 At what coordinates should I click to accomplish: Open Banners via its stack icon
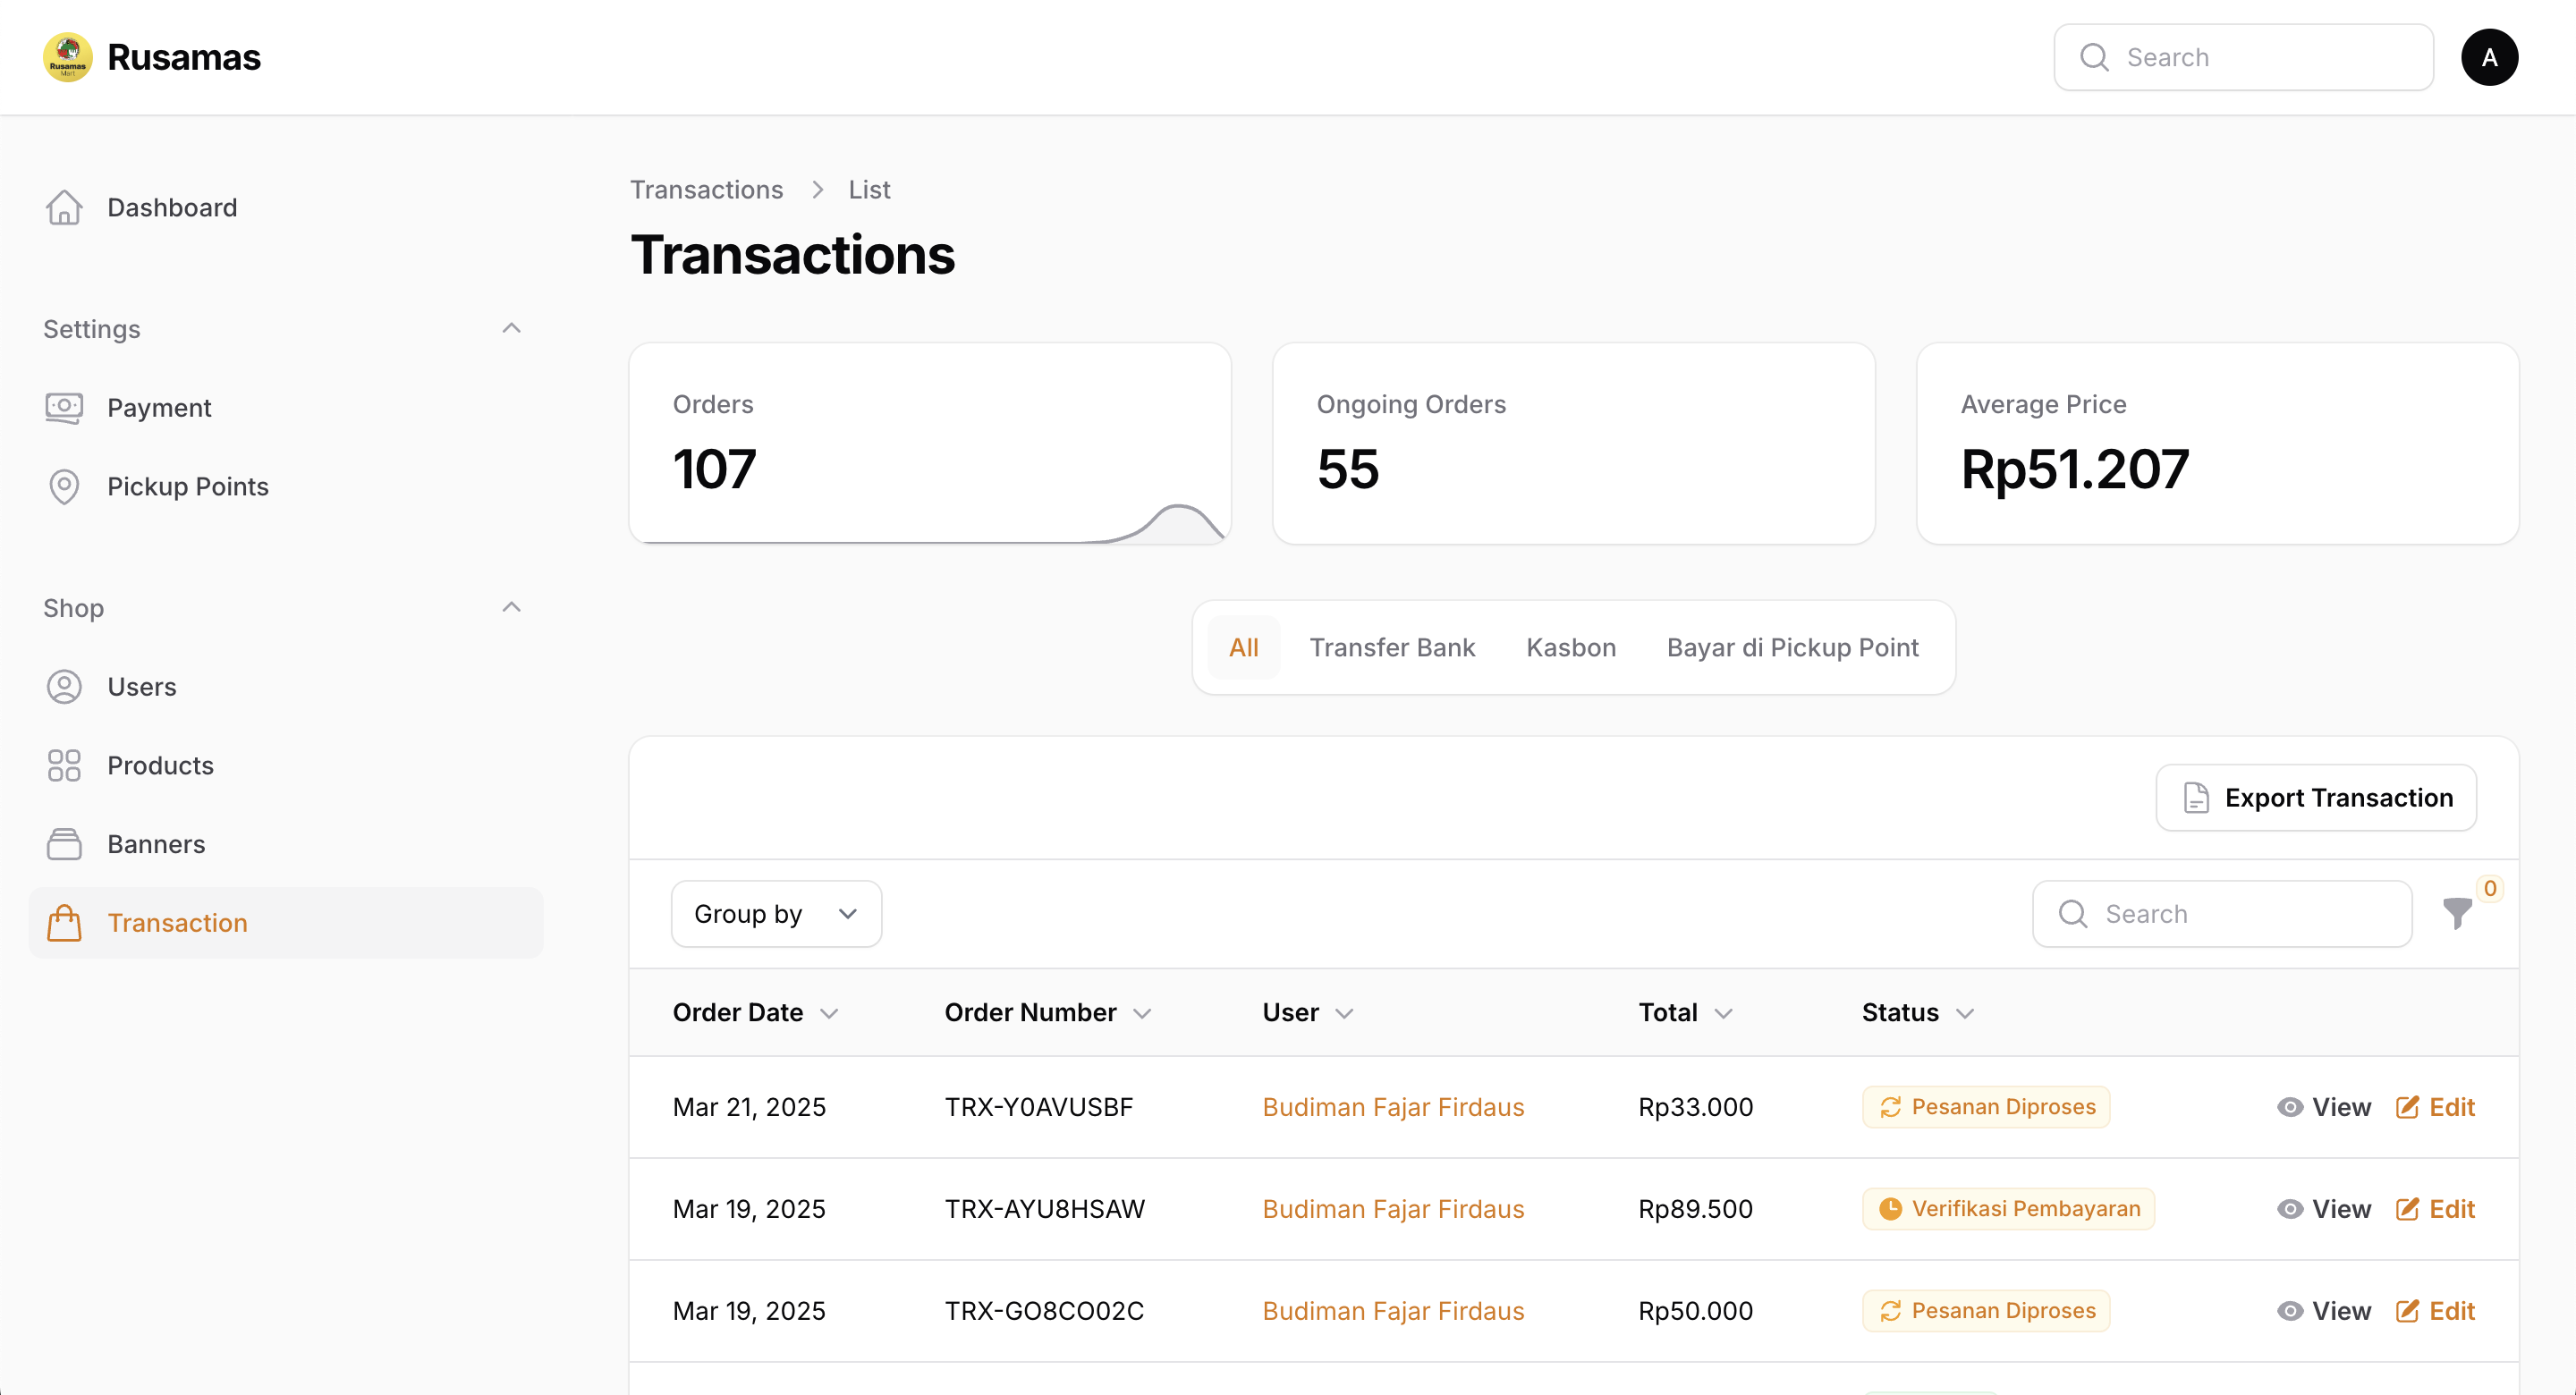(64, 844)
